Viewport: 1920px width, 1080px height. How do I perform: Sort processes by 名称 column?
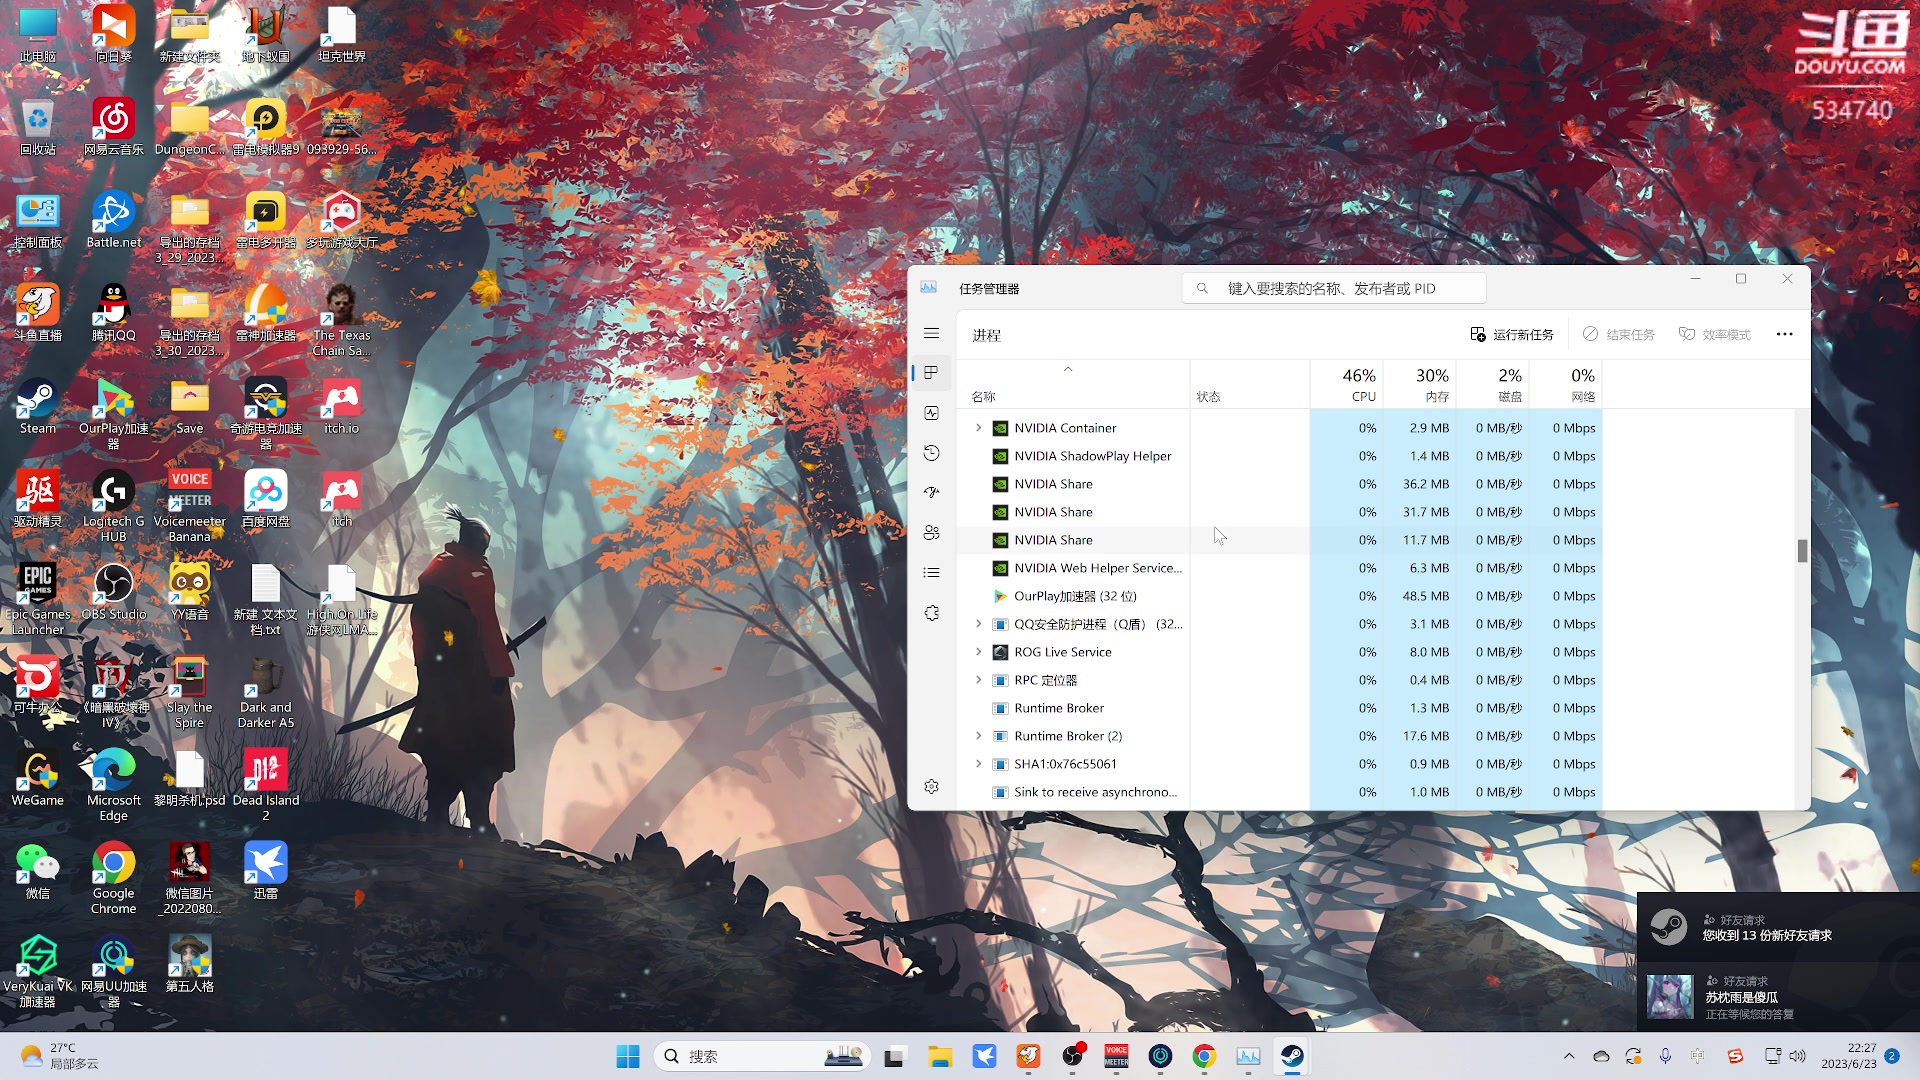[1073, 384]
